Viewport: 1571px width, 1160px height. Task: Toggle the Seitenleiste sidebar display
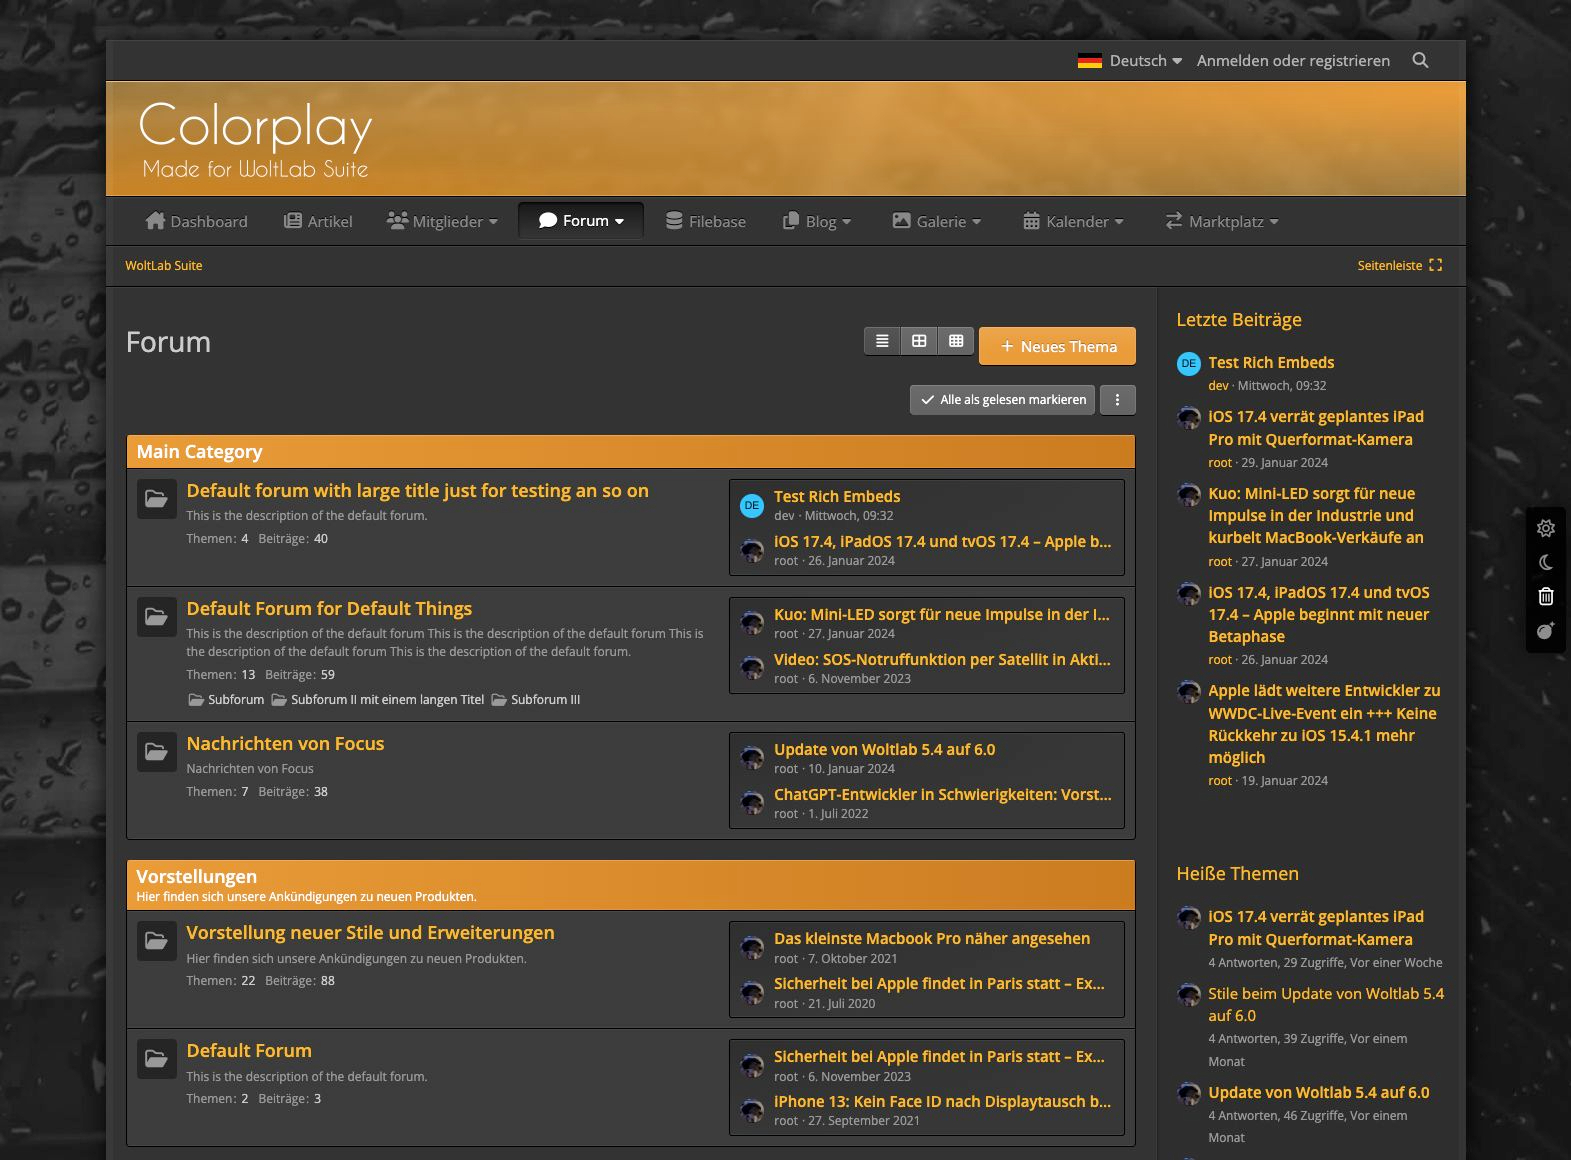[x=1399, y=266]
